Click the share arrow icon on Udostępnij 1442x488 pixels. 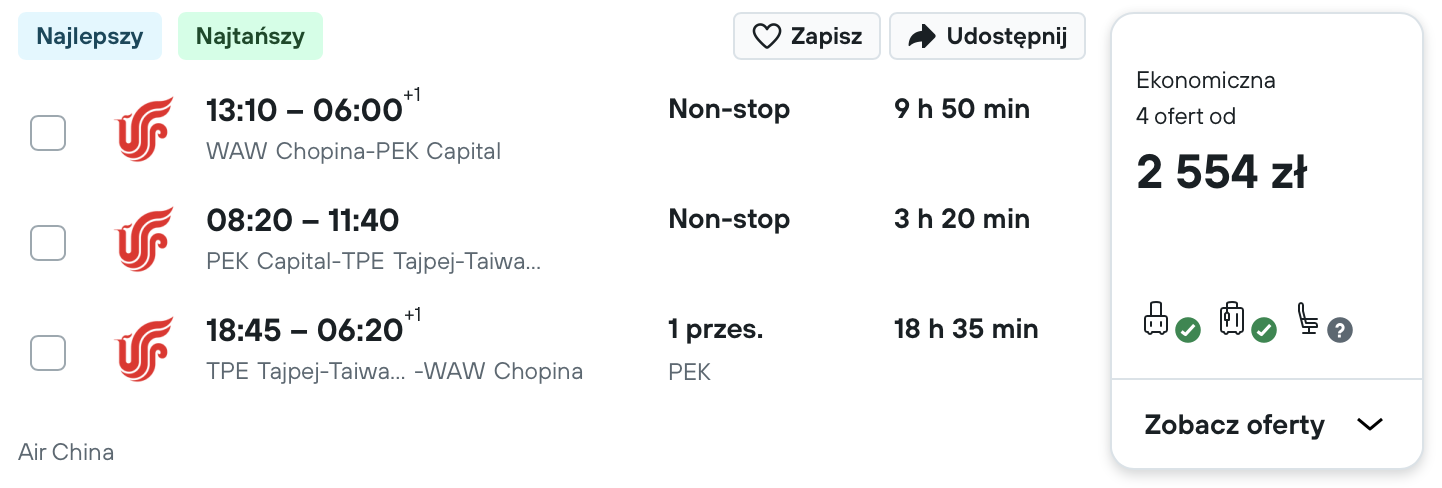921,37
